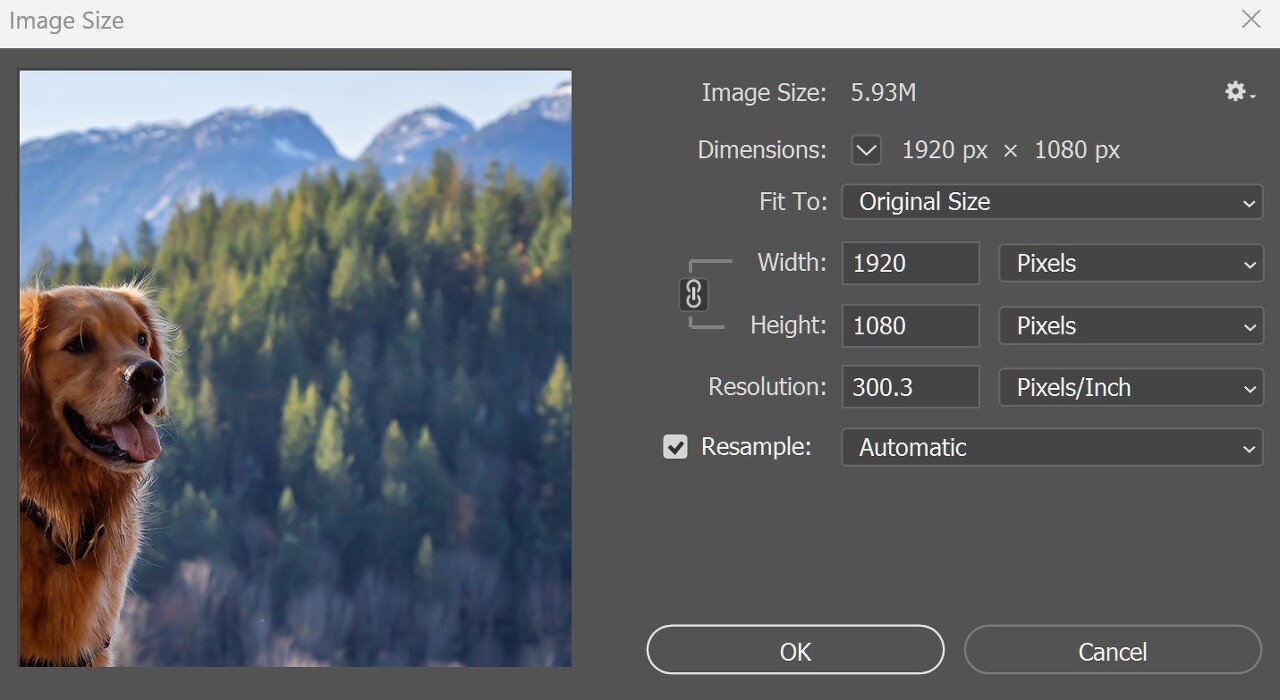Click the Resolution label
Viewport: 1280px width, 700px height.
point(768,387)
